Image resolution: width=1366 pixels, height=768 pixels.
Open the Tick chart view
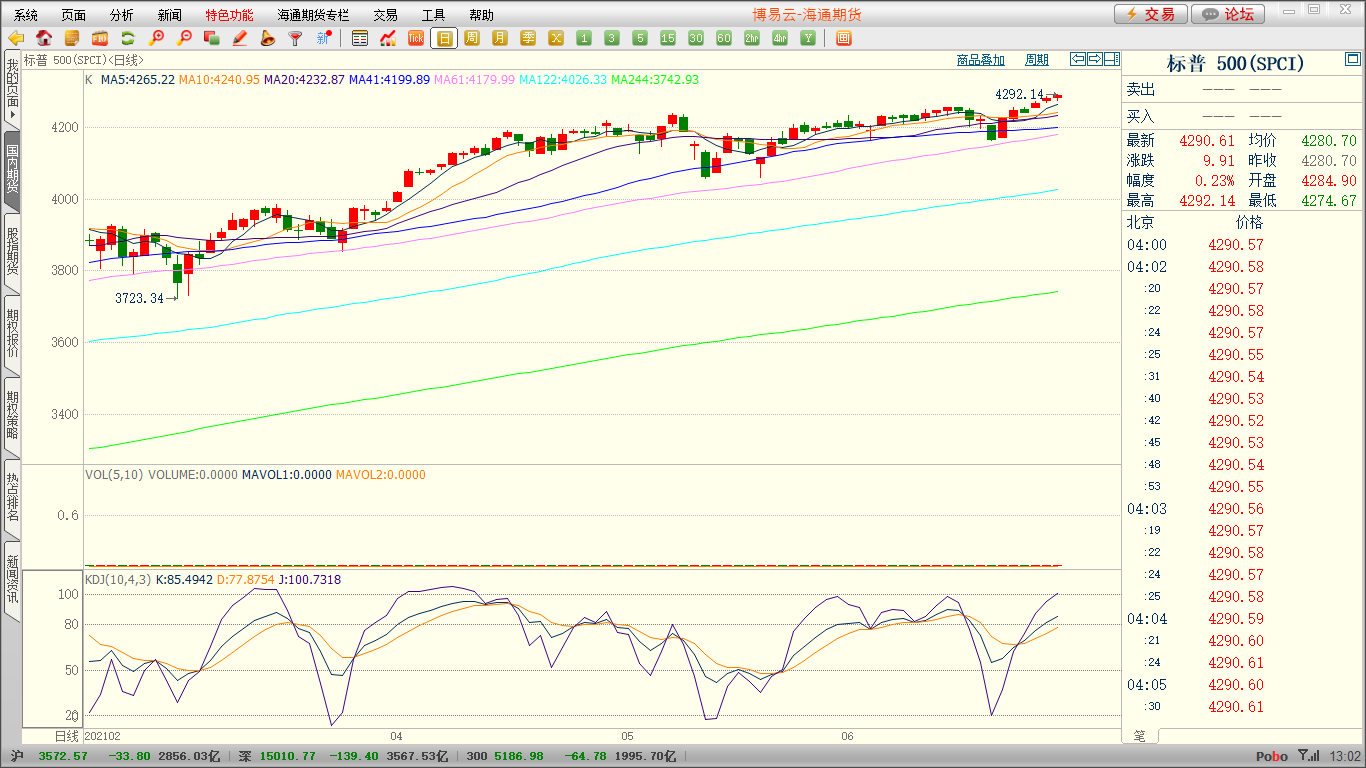click(x=416, y=39)
